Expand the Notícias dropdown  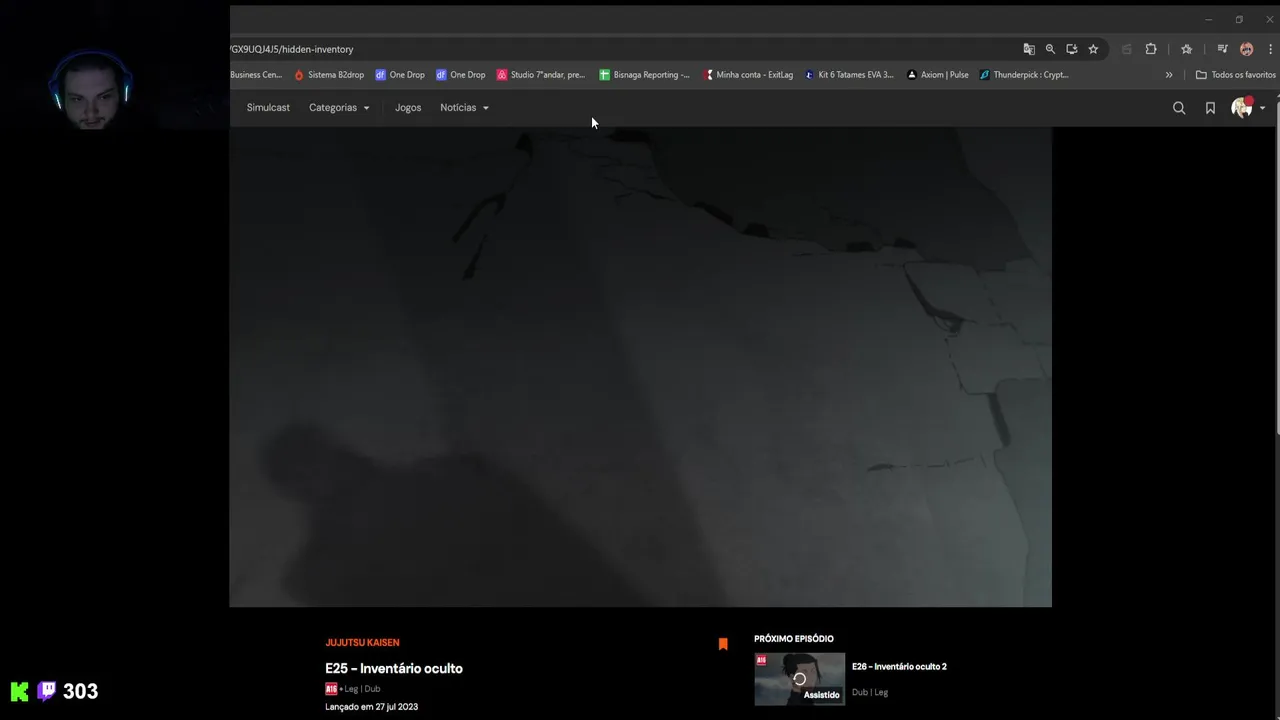tap(464, 108)
